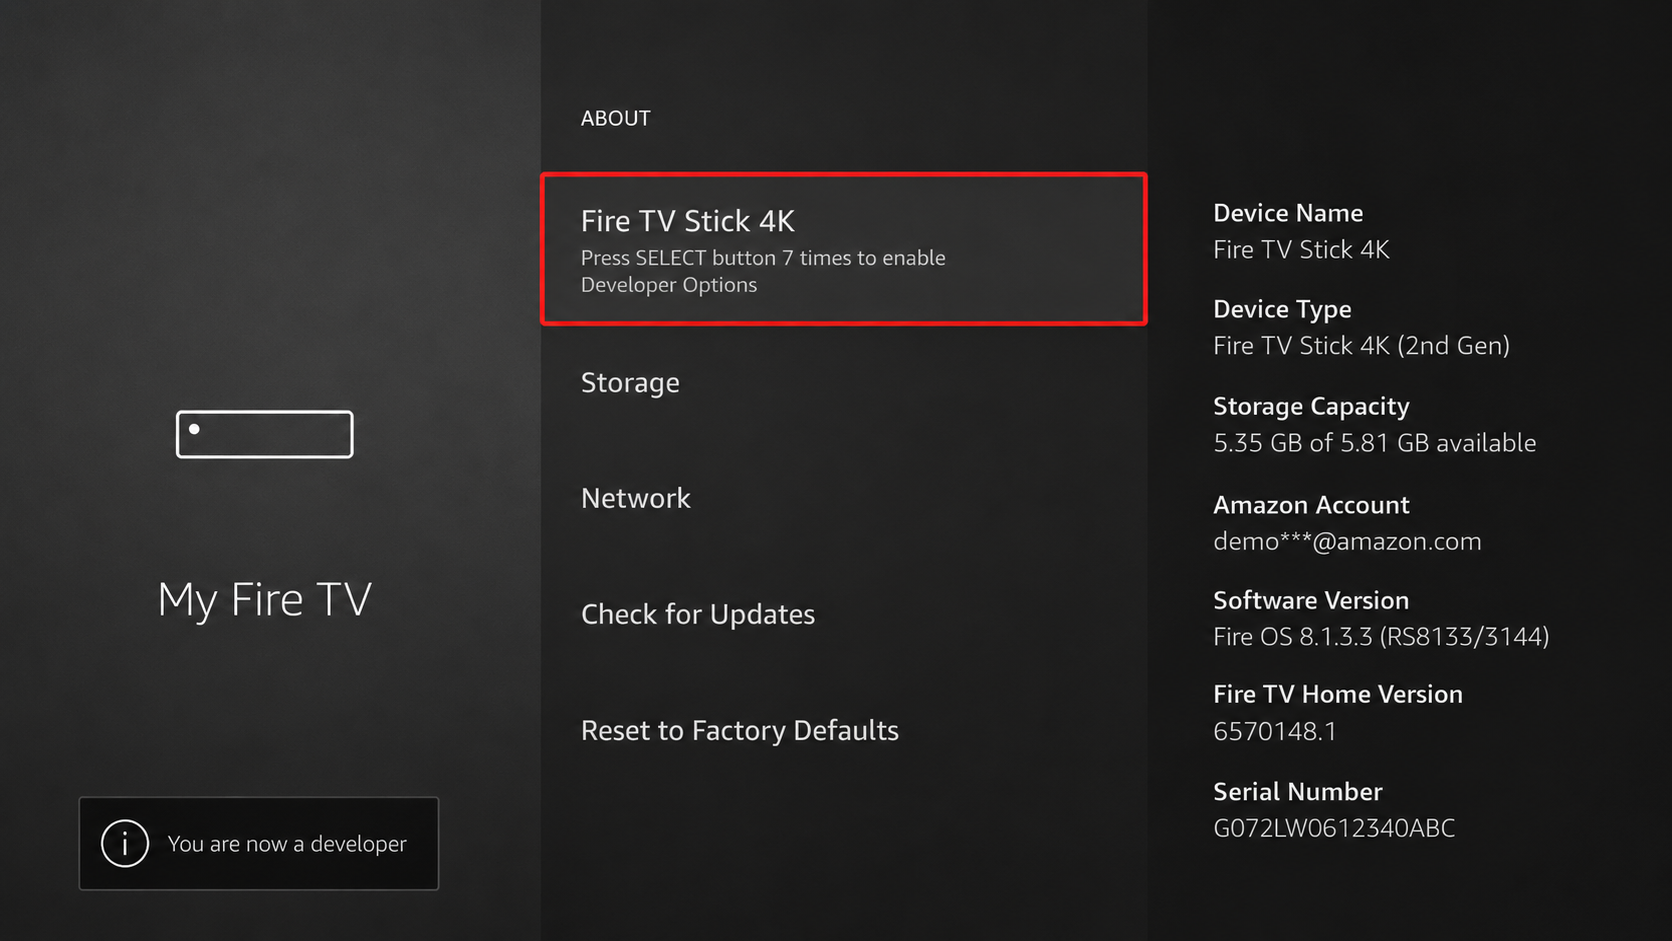Image resolution: width=1672 pixels, height=941 pixels.
Task: Click the ABOUT section heading
Action: coord(616,118)
